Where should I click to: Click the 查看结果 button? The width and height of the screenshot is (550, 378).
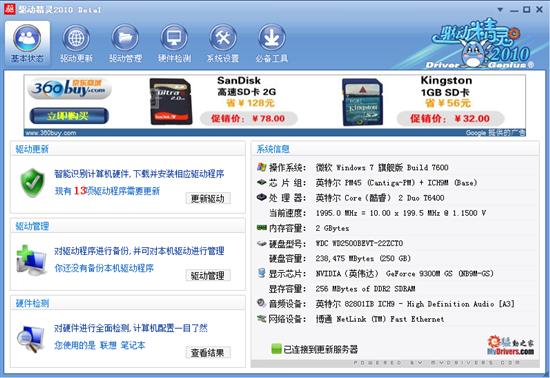coord(208,352)
